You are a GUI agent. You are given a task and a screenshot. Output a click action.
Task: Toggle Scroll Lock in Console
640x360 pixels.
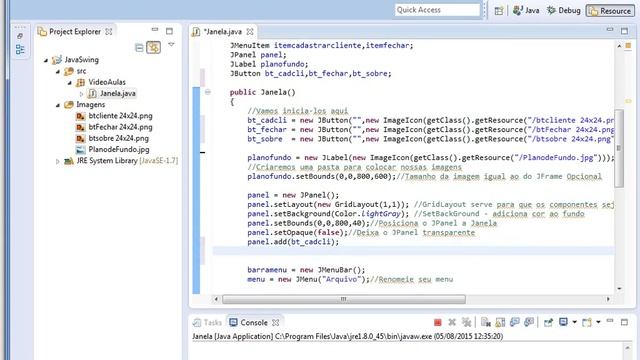(x=500, y=322)
